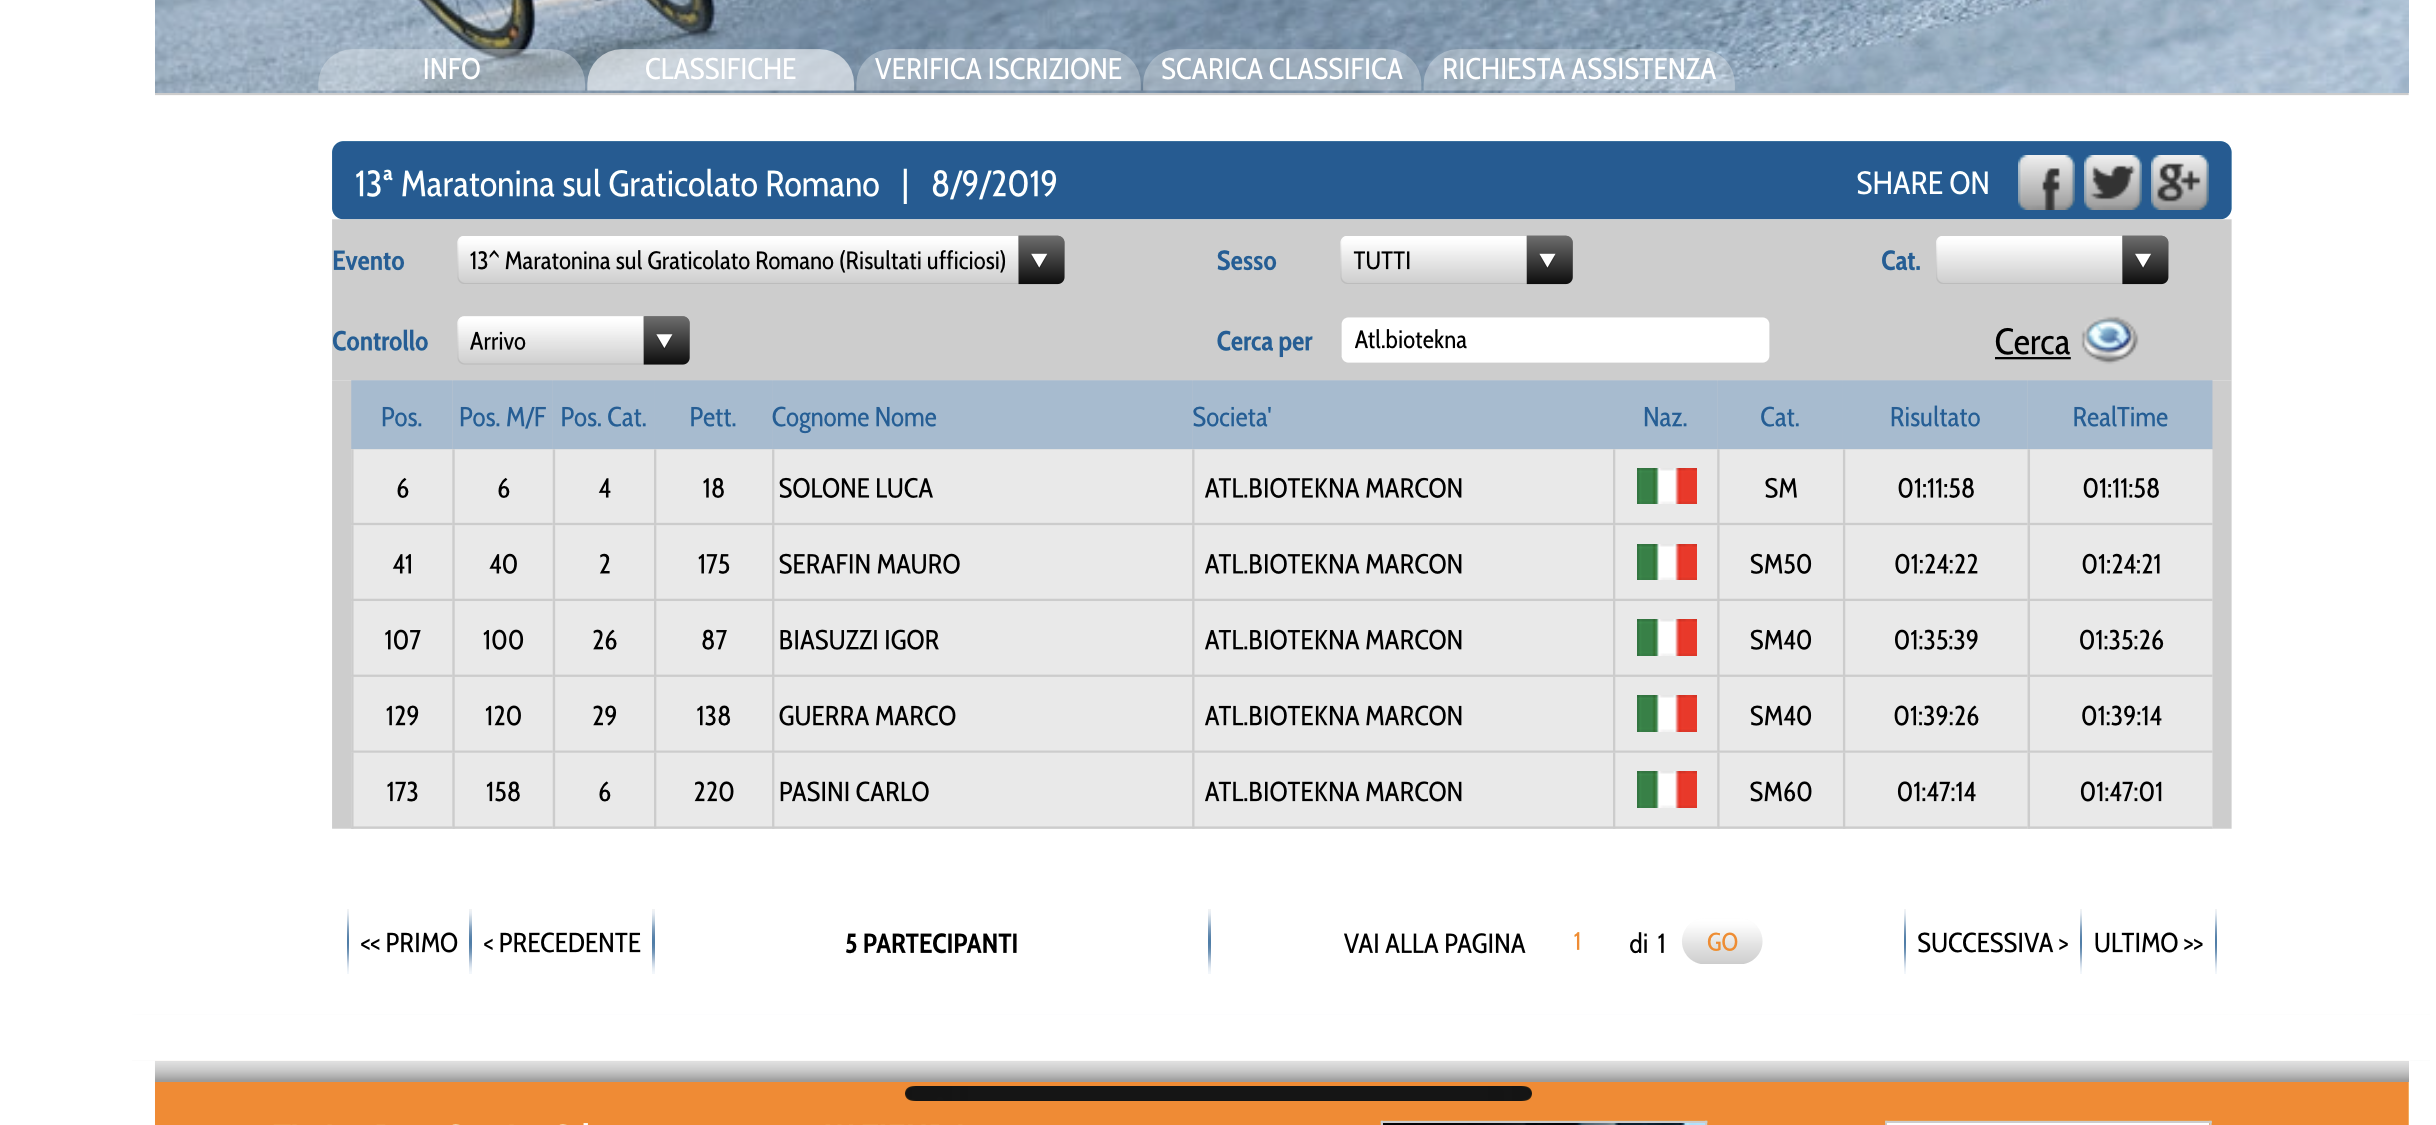Image resolution: width=2436 pixels, height=1125 pixels.
Task: Click Risultato value 01:39:26
Action: point(1935,716)
